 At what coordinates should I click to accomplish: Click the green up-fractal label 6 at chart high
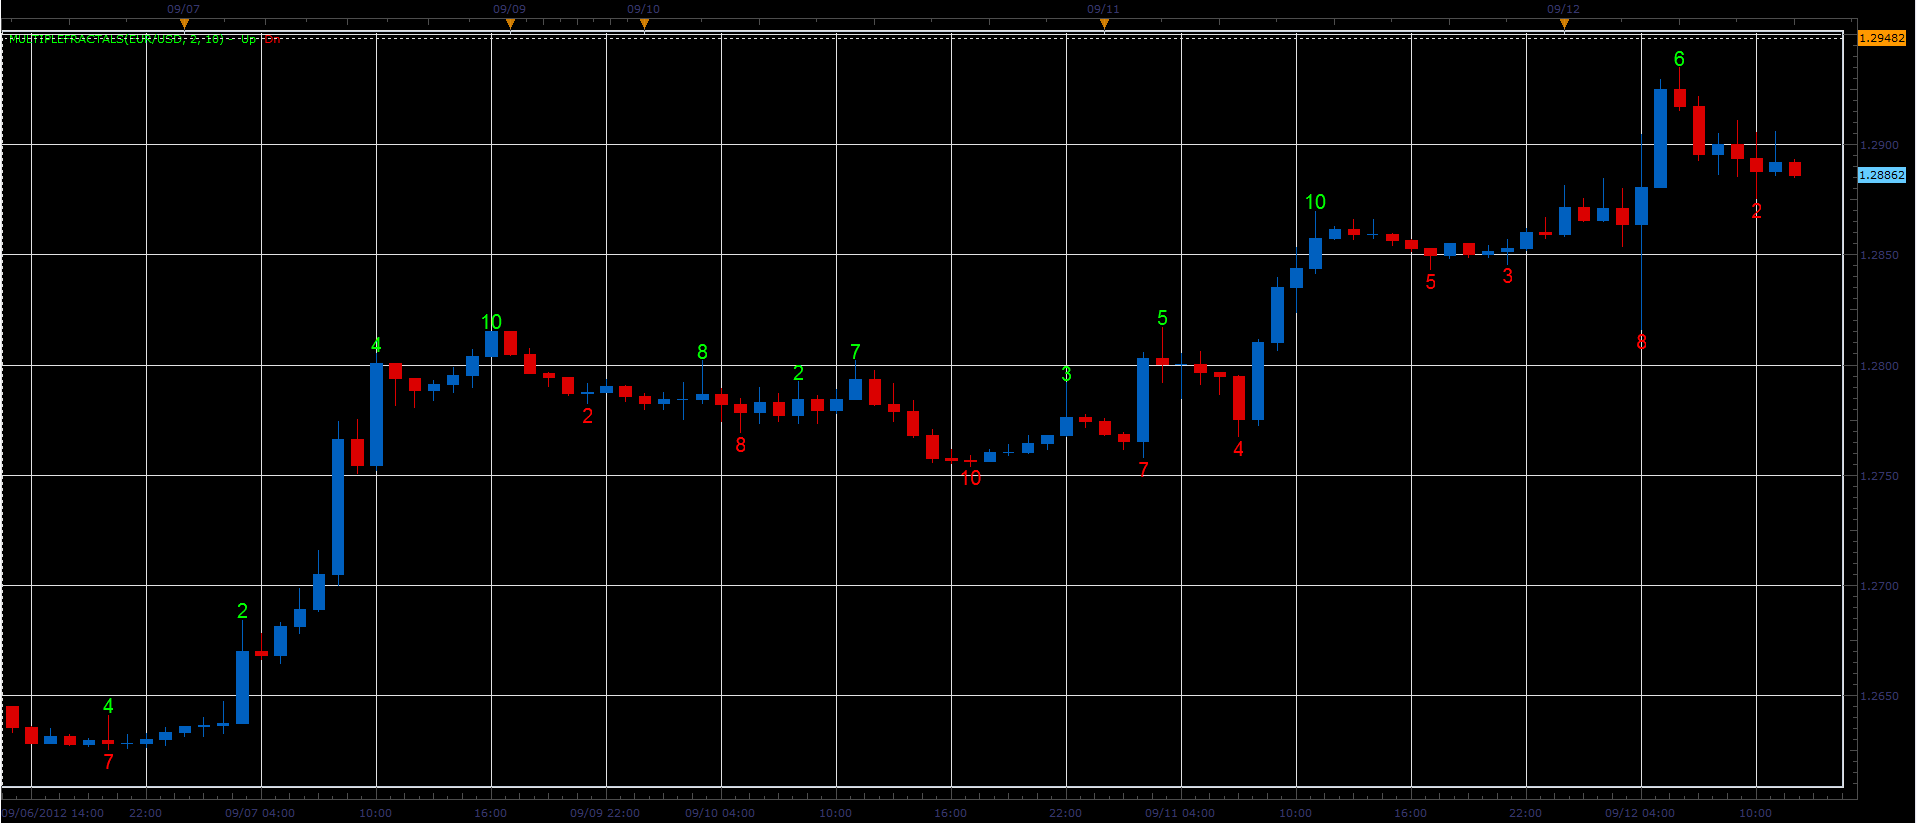[x=1679, y=59]
